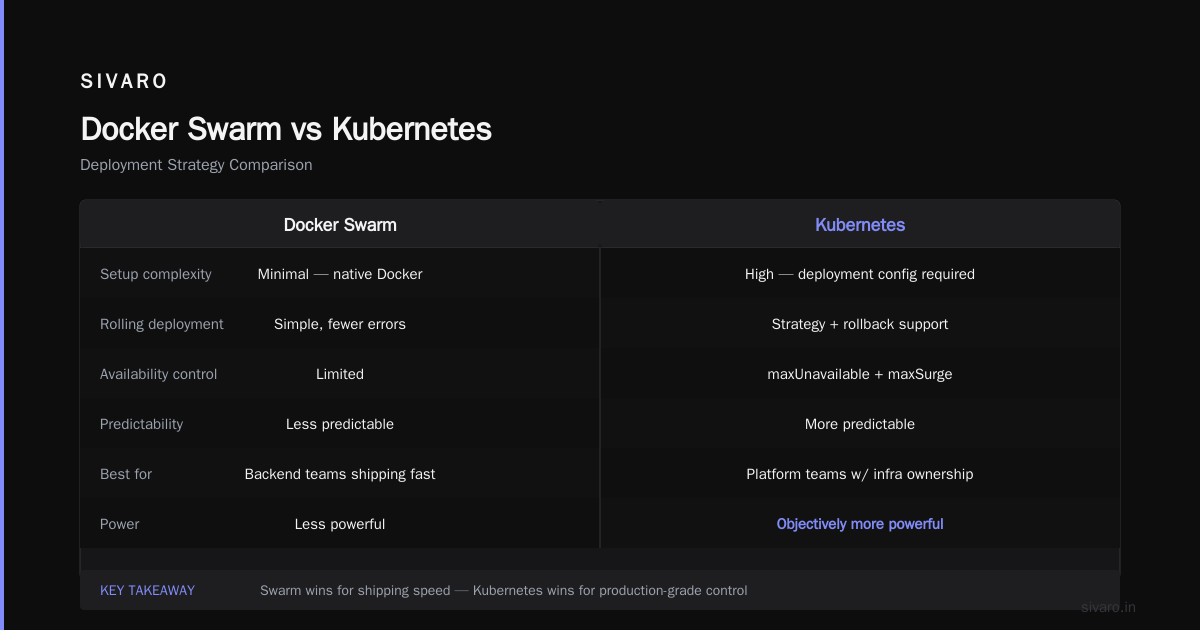The width and height of the screenshot is (1200, 630).
Task: Select the 'Availability control' row label
Action: coord(158,374)
